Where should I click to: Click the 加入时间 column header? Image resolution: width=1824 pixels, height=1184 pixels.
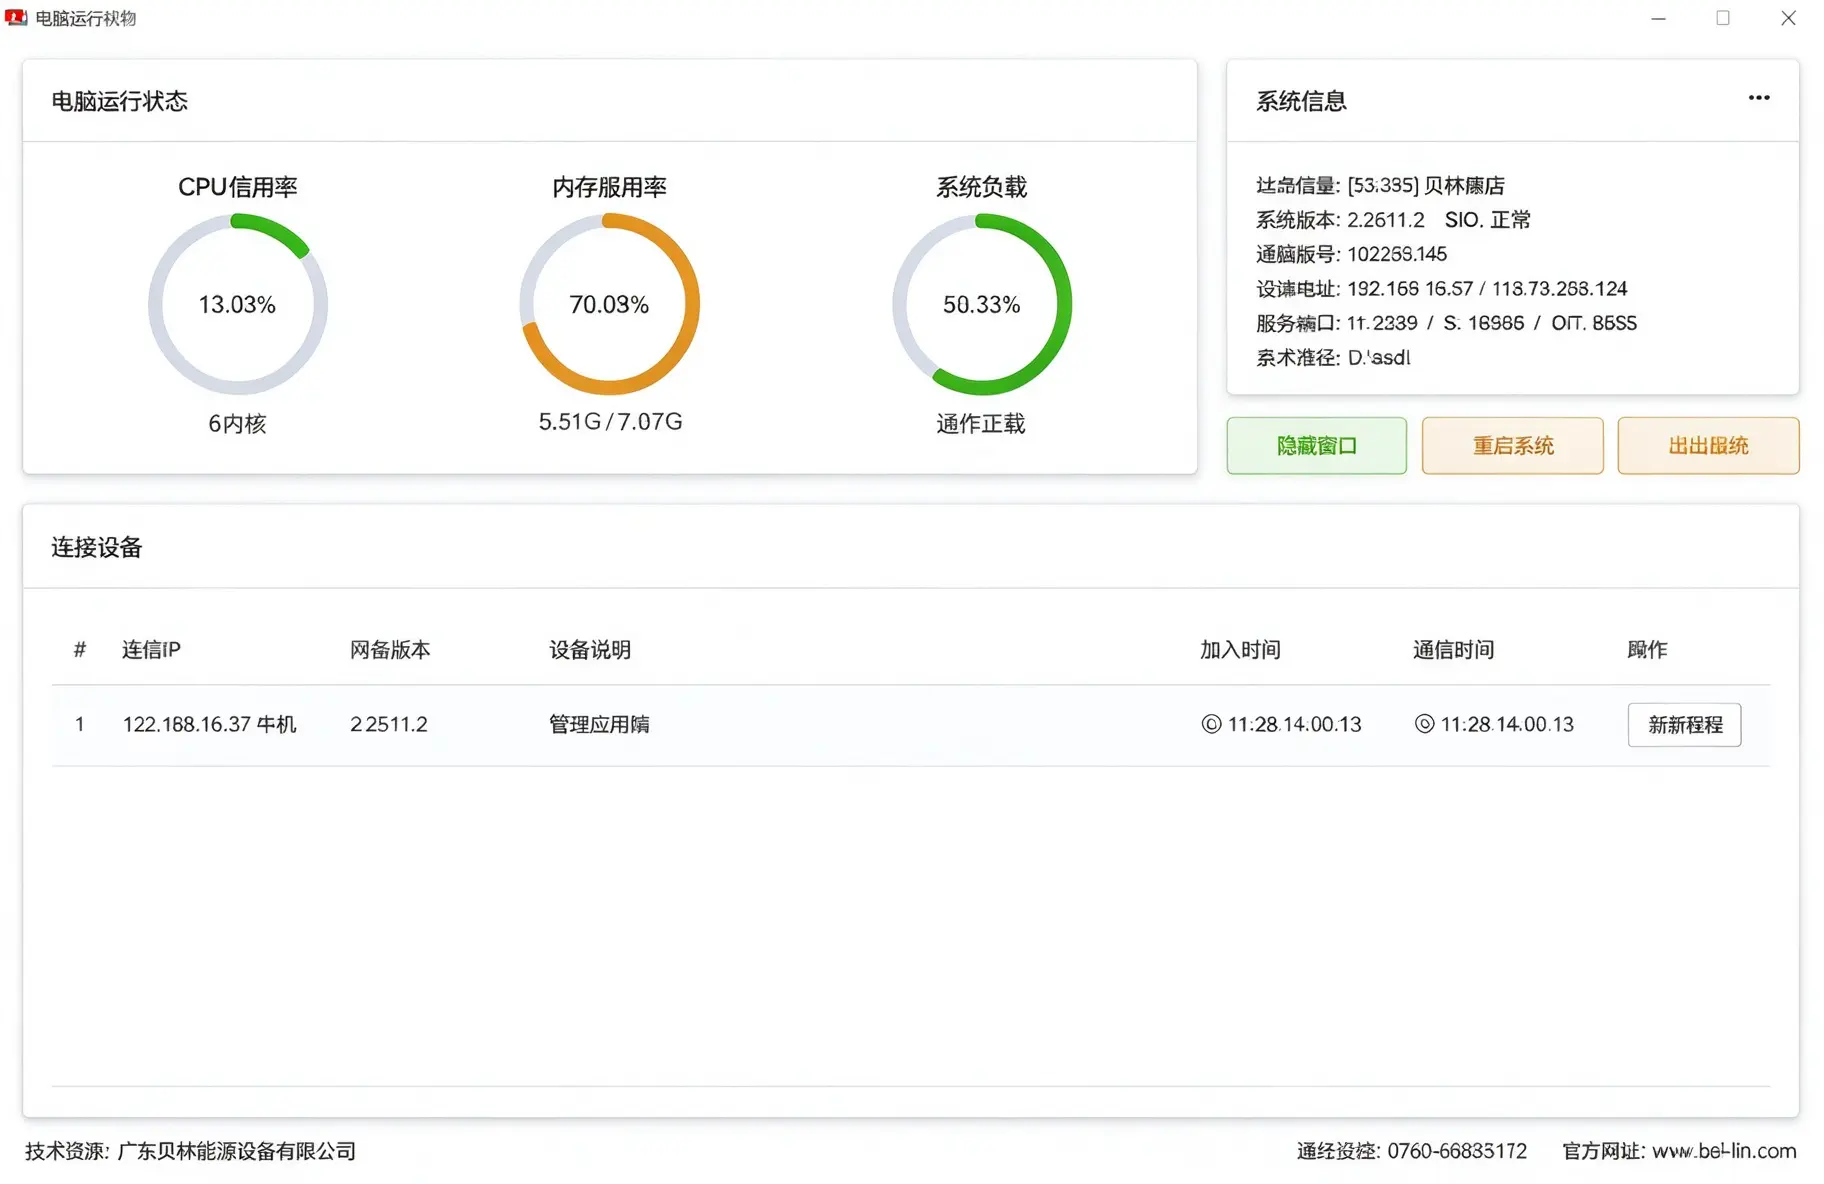point(1240,650)
